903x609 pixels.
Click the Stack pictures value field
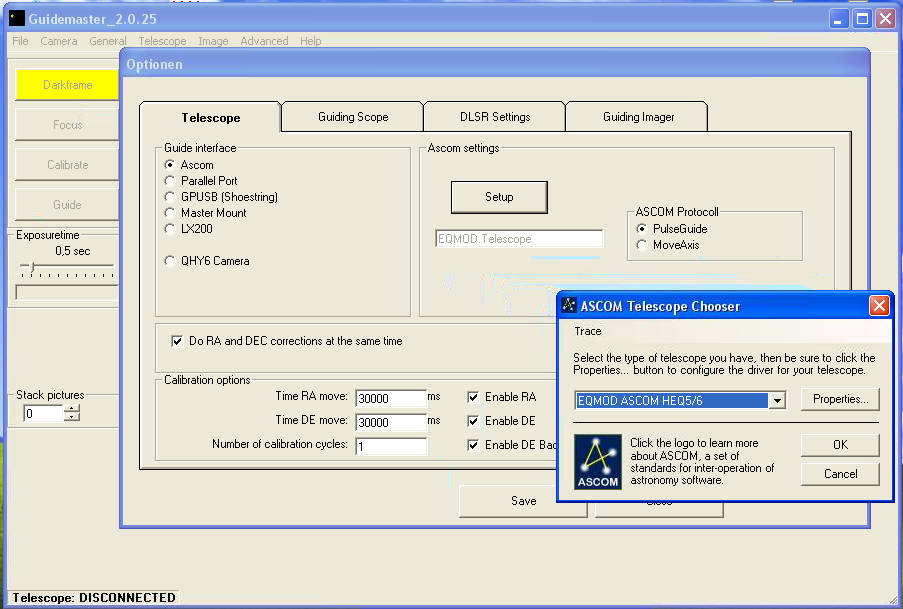pyautogui.click(x=43, y=413)
